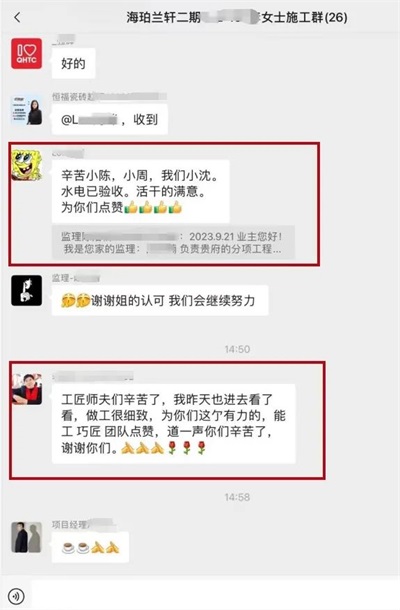
Task: Tap the '收到' reply bubble with @mention
Action: [110, 119]
